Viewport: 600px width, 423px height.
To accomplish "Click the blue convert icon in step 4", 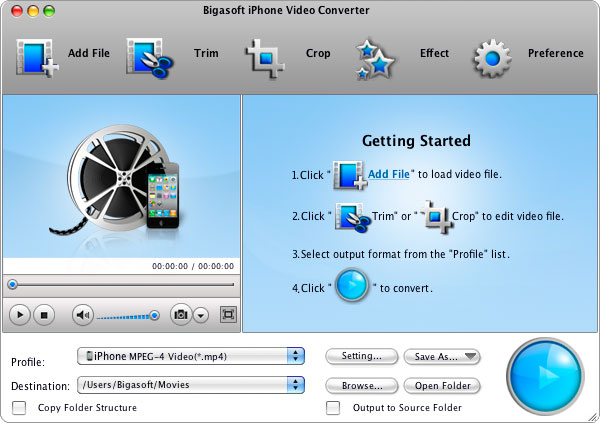I will coord(352,286).
